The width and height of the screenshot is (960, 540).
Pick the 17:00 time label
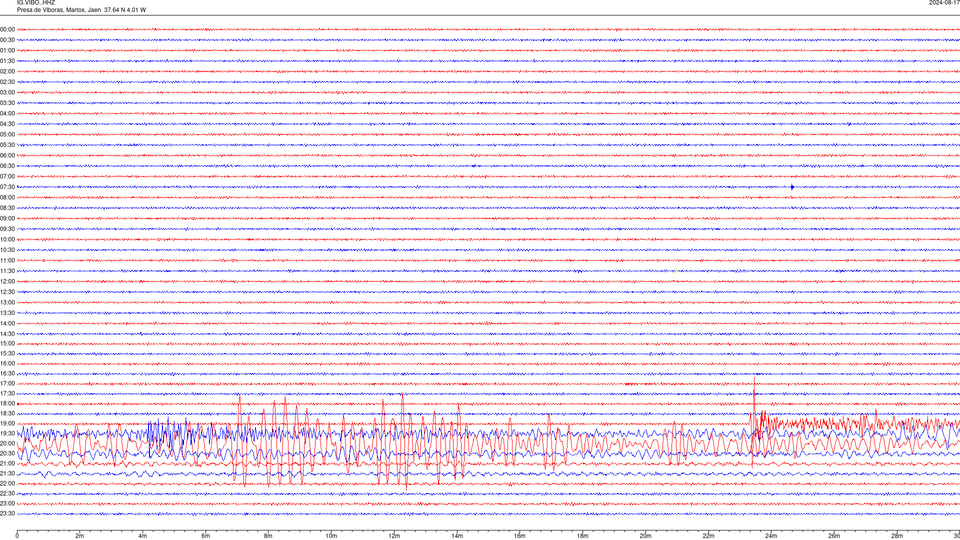coord(7,384)
